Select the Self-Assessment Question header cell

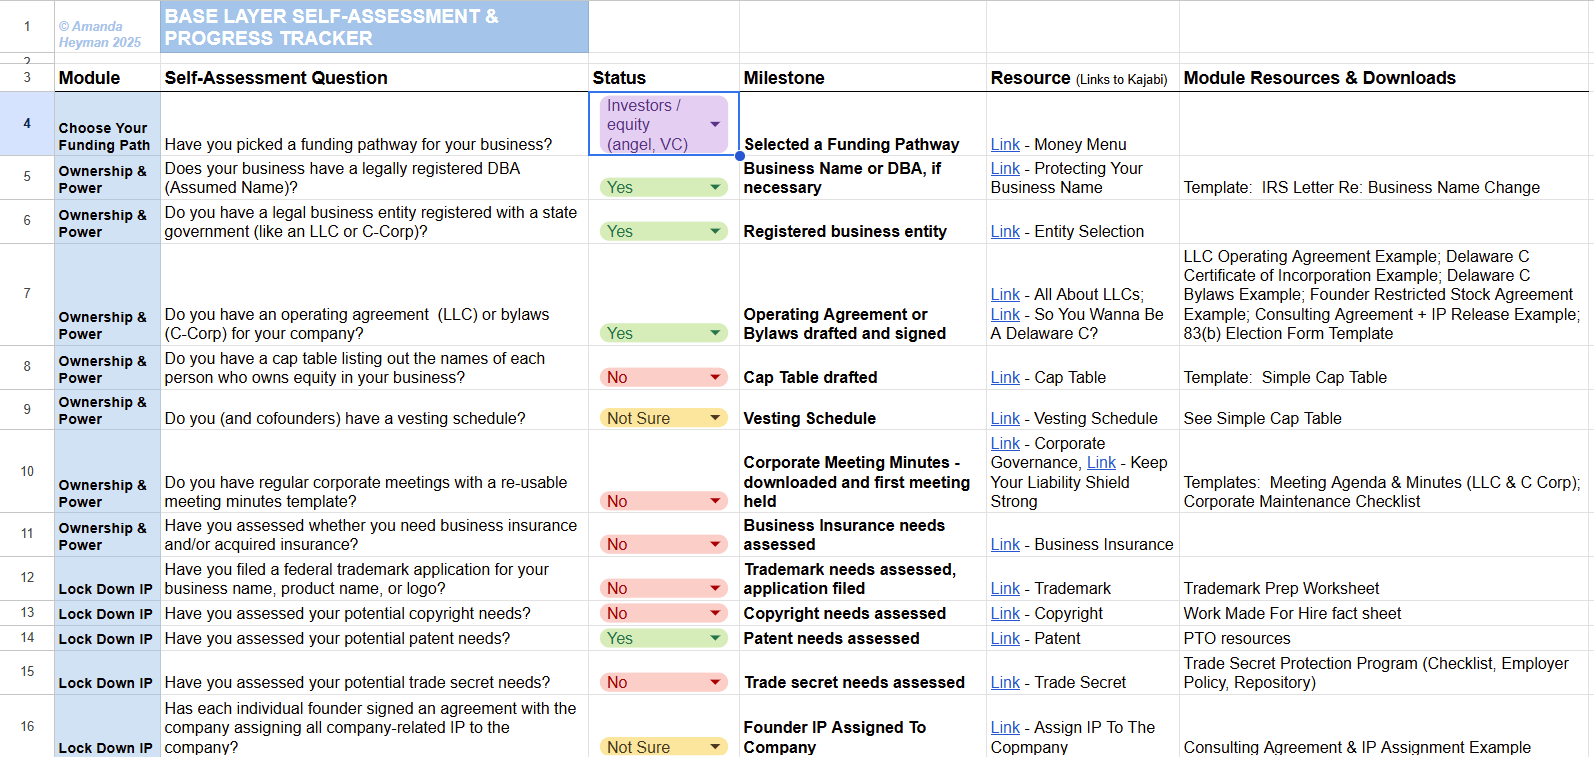(x=374, y=78)
